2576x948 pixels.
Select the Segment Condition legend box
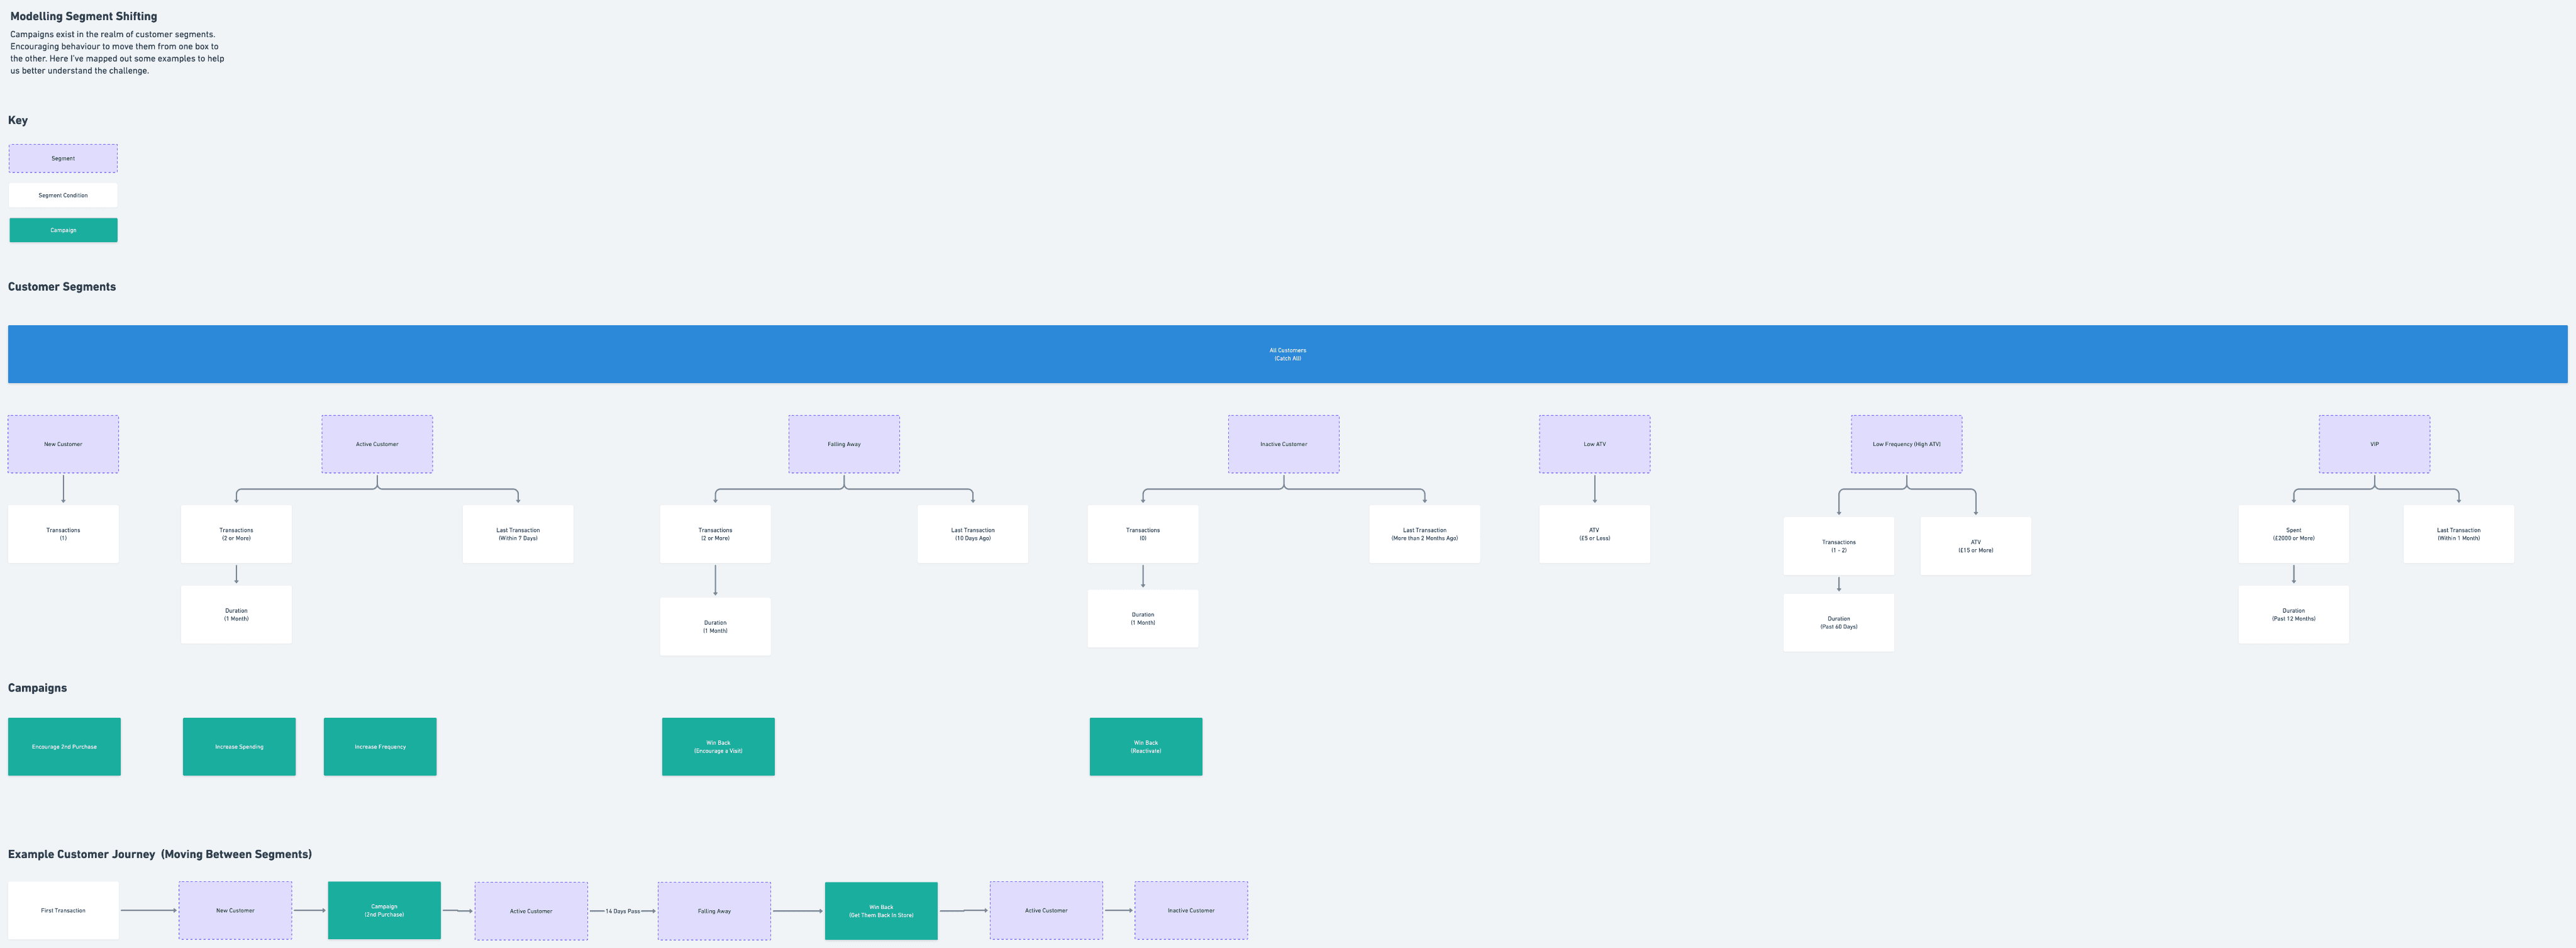point(63,195)
